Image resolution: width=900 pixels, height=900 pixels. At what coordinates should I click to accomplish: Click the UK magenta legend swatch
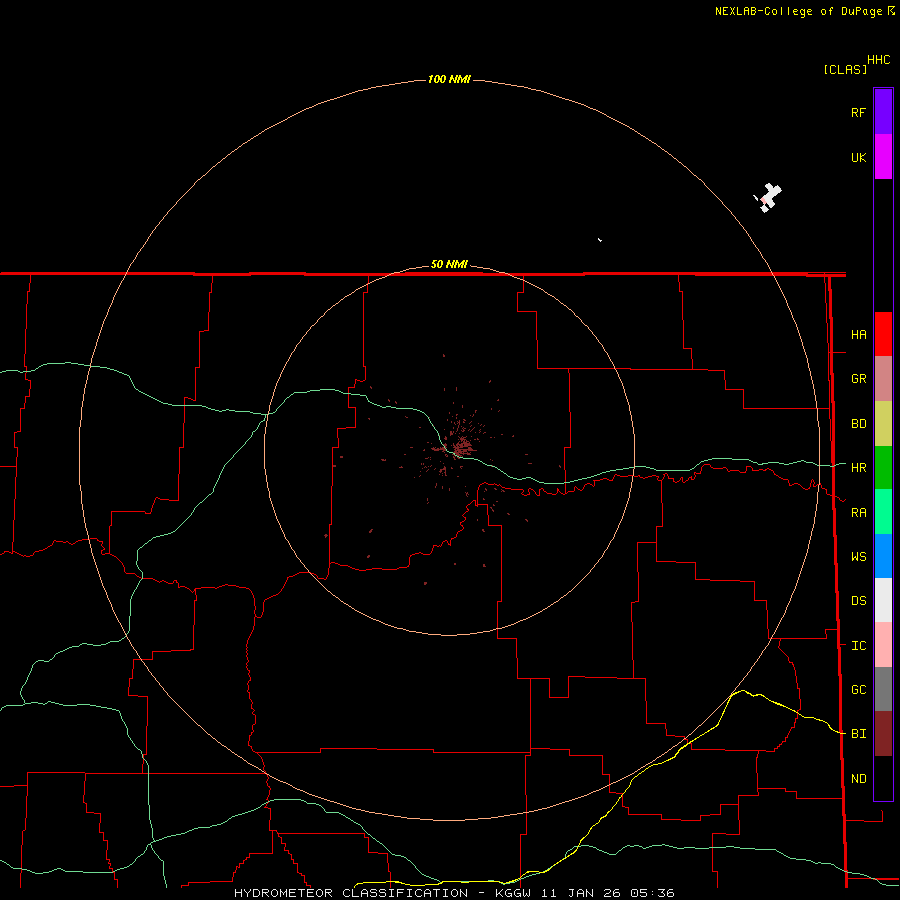click(x=883, y=157)
